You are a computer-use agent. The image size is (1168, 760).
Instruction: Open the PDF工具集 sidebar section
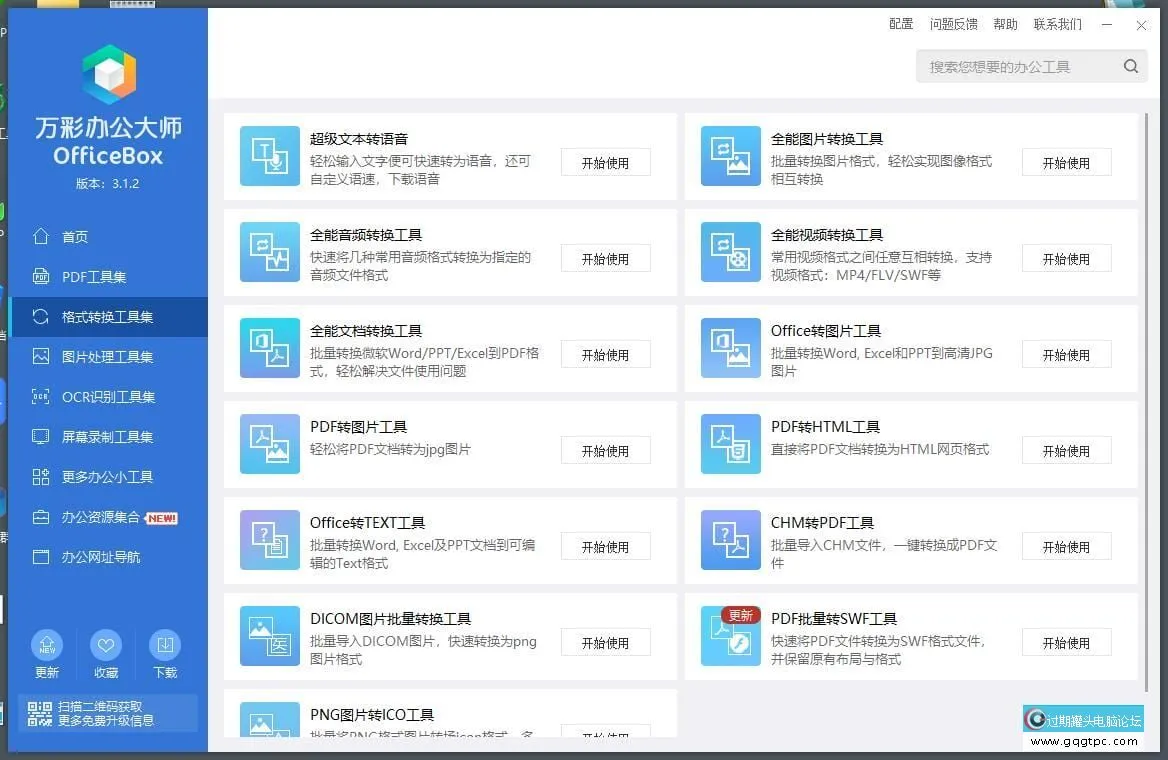[x=93, y=277]
